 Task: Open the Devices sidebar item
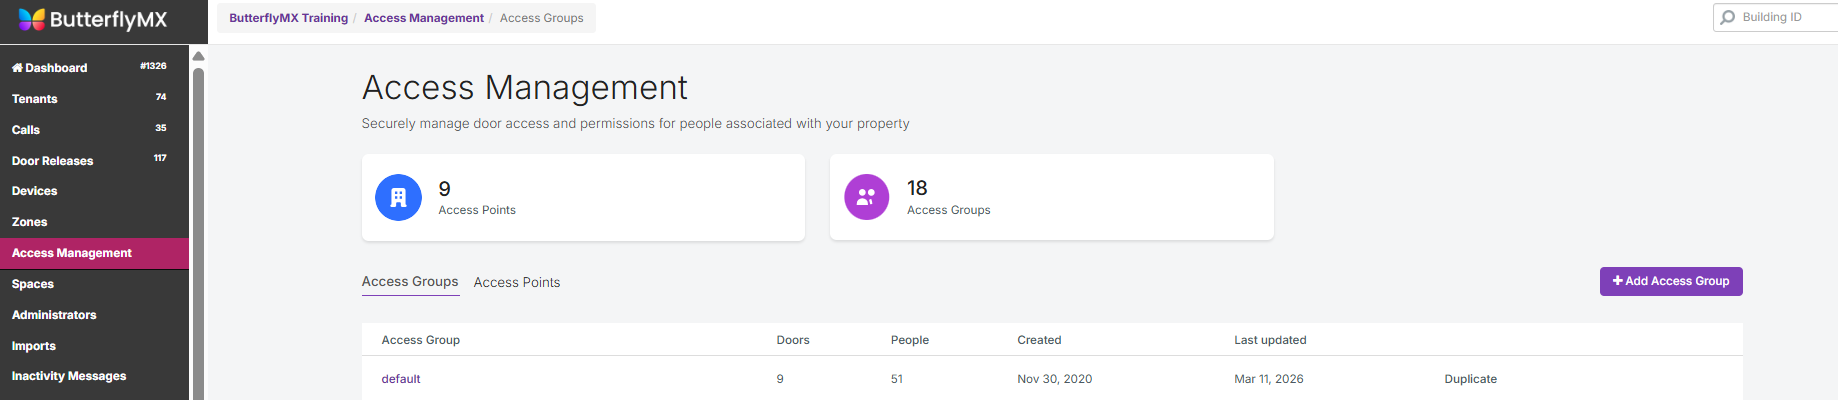tap(35, 191)
